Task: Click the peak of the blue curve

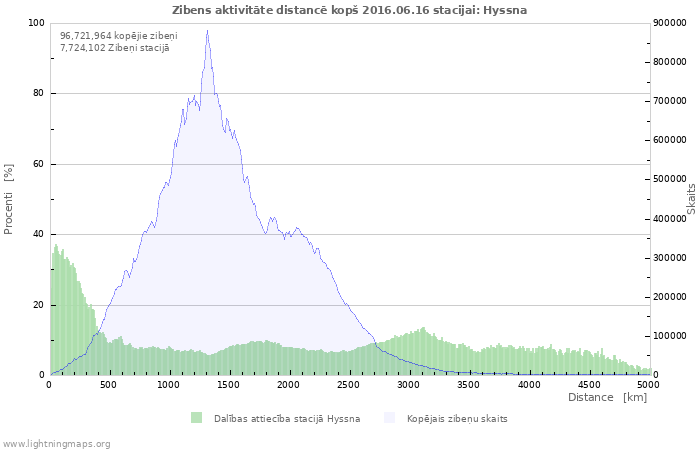Action: (x=207, y=30)
